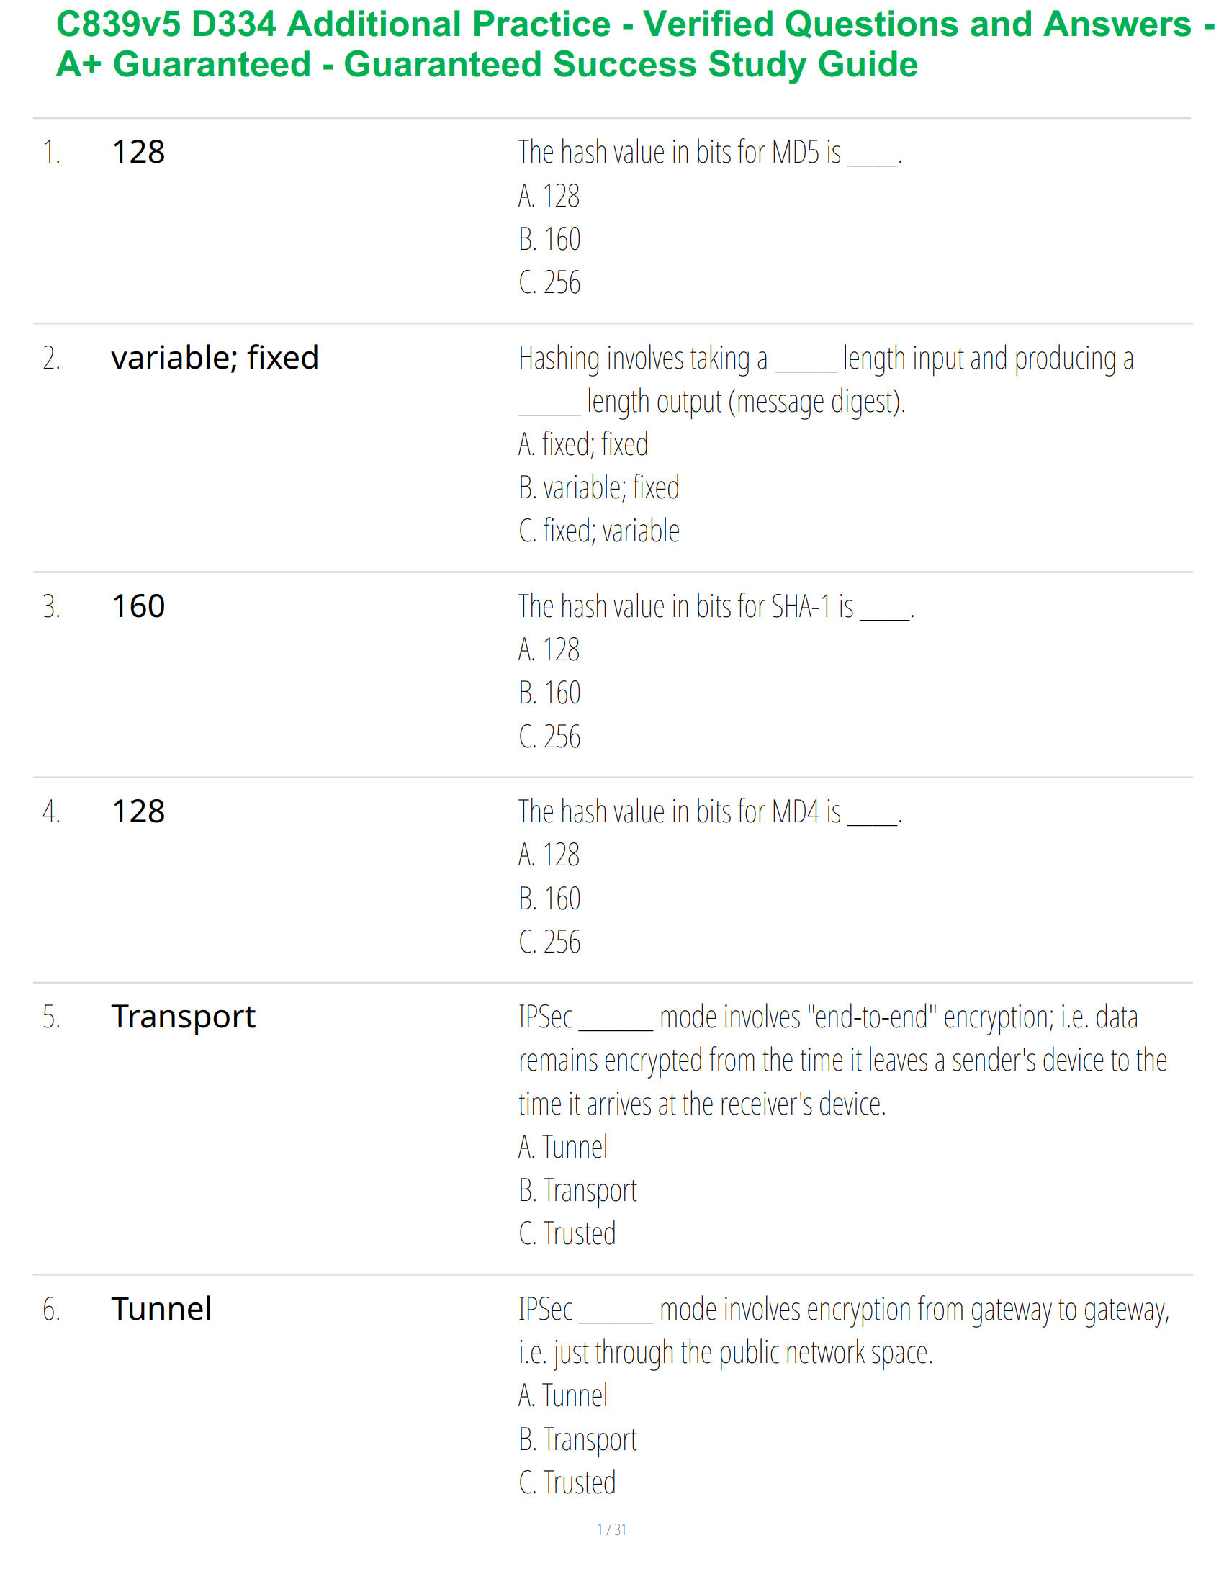Click the green study guide title heading

(x=636, y=44)
